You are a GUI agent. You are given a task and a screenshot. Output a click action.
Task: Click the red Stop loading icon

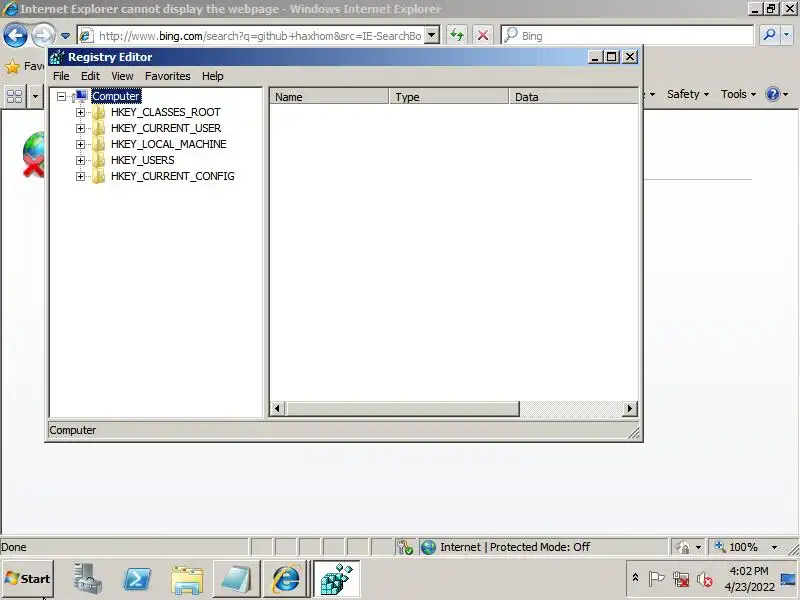click(x=482, y=35)
